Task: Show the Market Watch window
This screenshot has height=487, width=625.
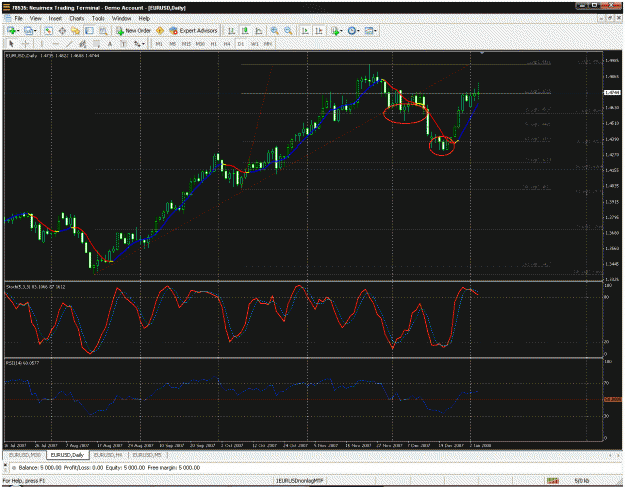Action: 48,31
